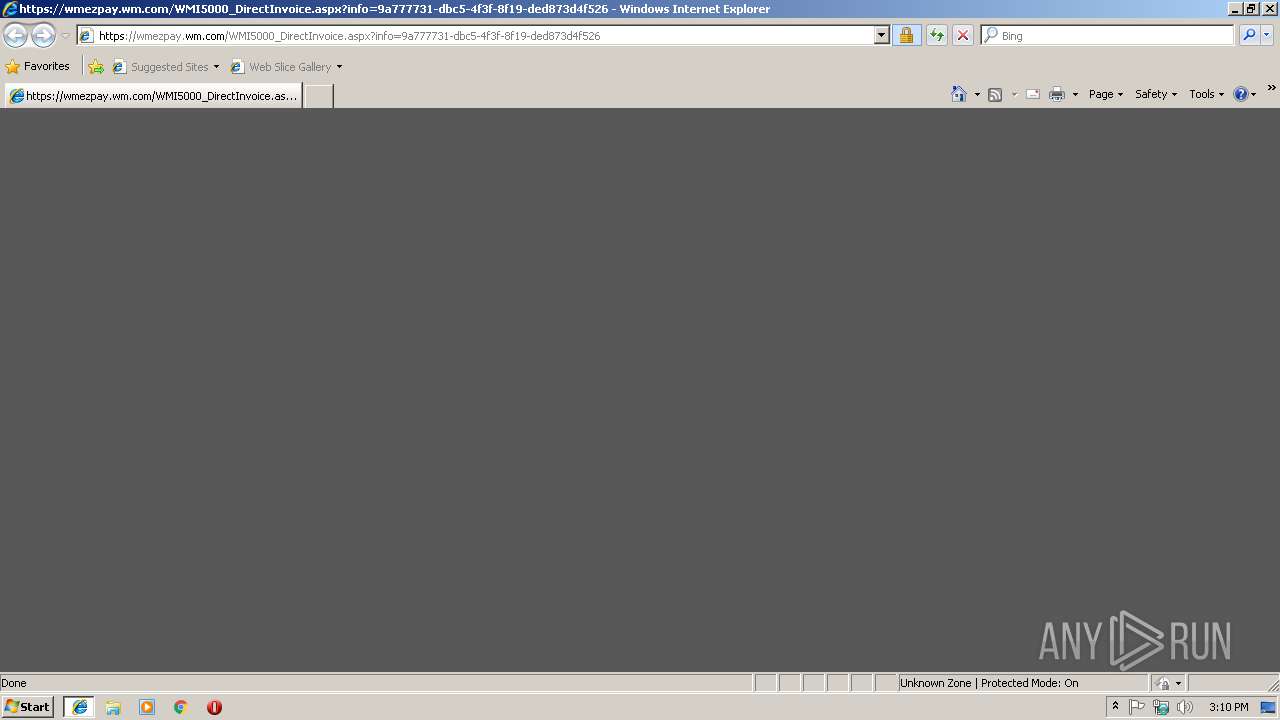The width and height of the screenshot is (1280, 720).
Task: Open Windows Explorer folder in taskbar
Action: [113, 707]
